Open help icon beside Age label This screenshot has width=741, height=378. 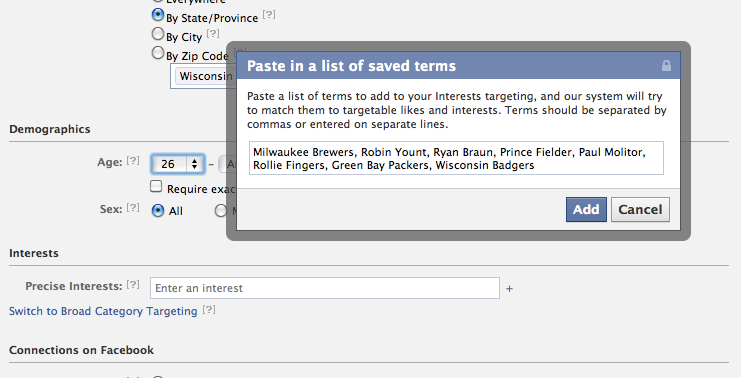133,160
